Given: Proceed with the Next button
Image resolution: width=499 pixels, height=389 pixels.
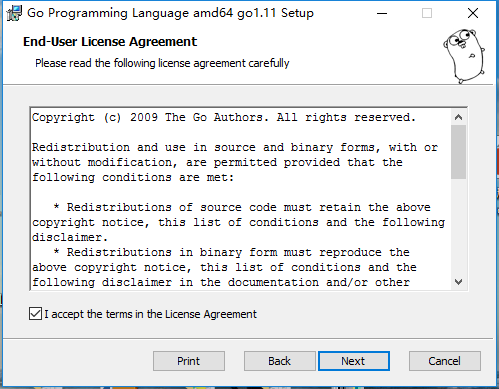Looking at the screenshot, I should [354, 361].
